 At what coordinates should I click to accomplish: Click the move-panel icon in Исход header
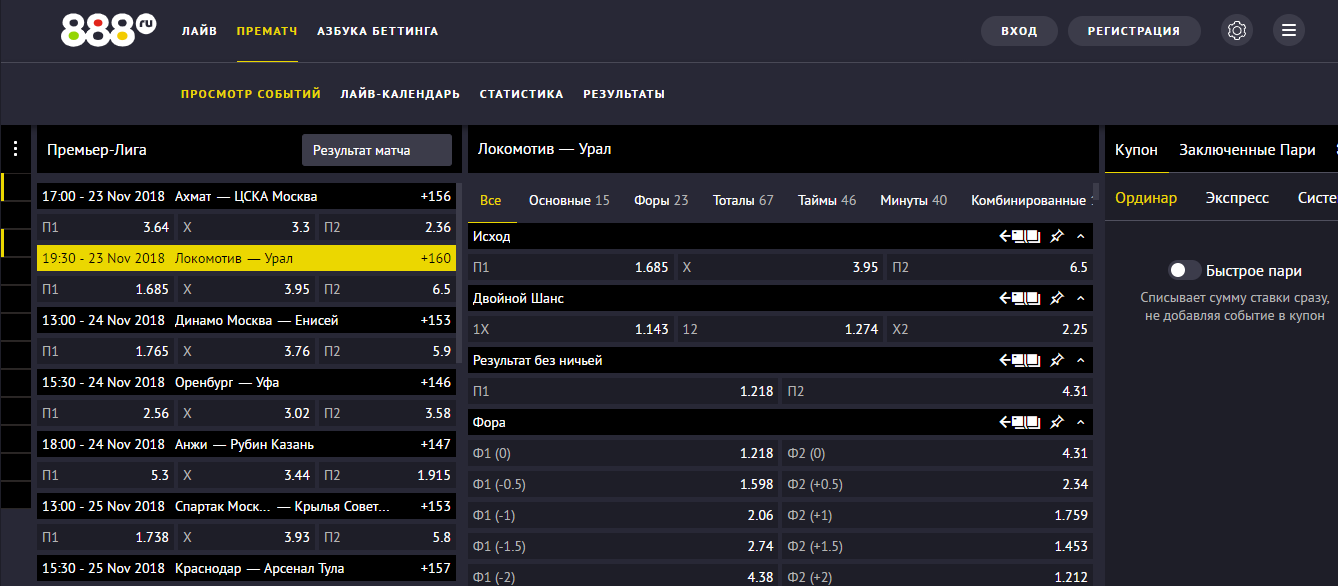point(1020,237)
